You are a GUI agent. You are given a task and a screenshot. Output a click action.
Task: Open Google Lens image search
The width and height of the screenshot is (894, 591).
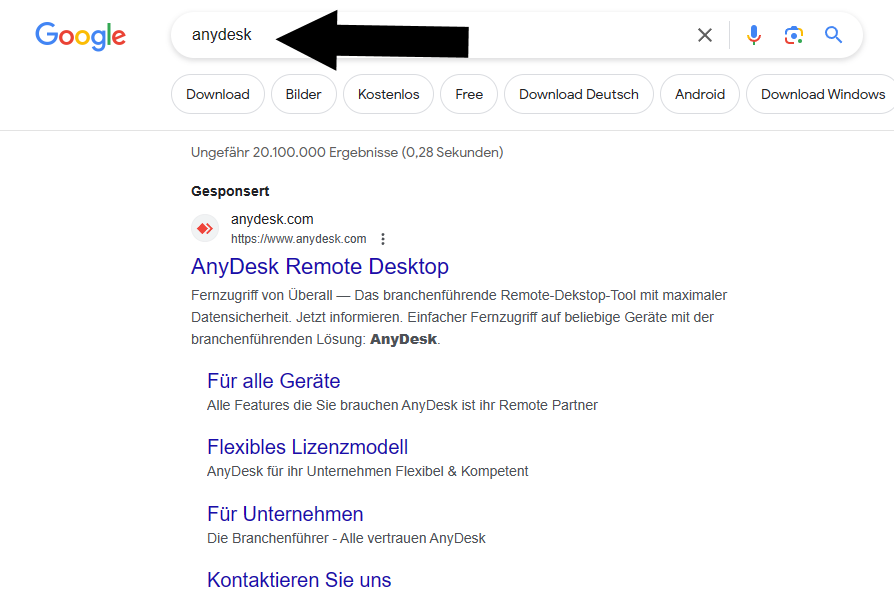(x=794, y=35)
